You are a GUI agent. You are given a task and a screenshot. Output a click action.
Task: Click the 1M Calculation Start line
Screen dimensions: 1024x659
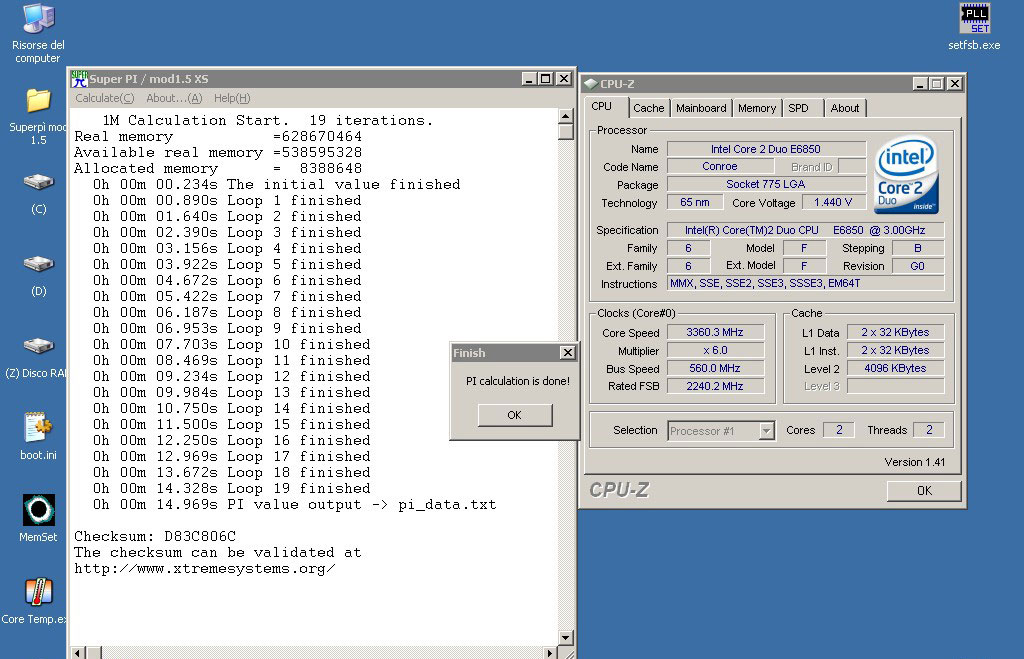coord(268,120)
